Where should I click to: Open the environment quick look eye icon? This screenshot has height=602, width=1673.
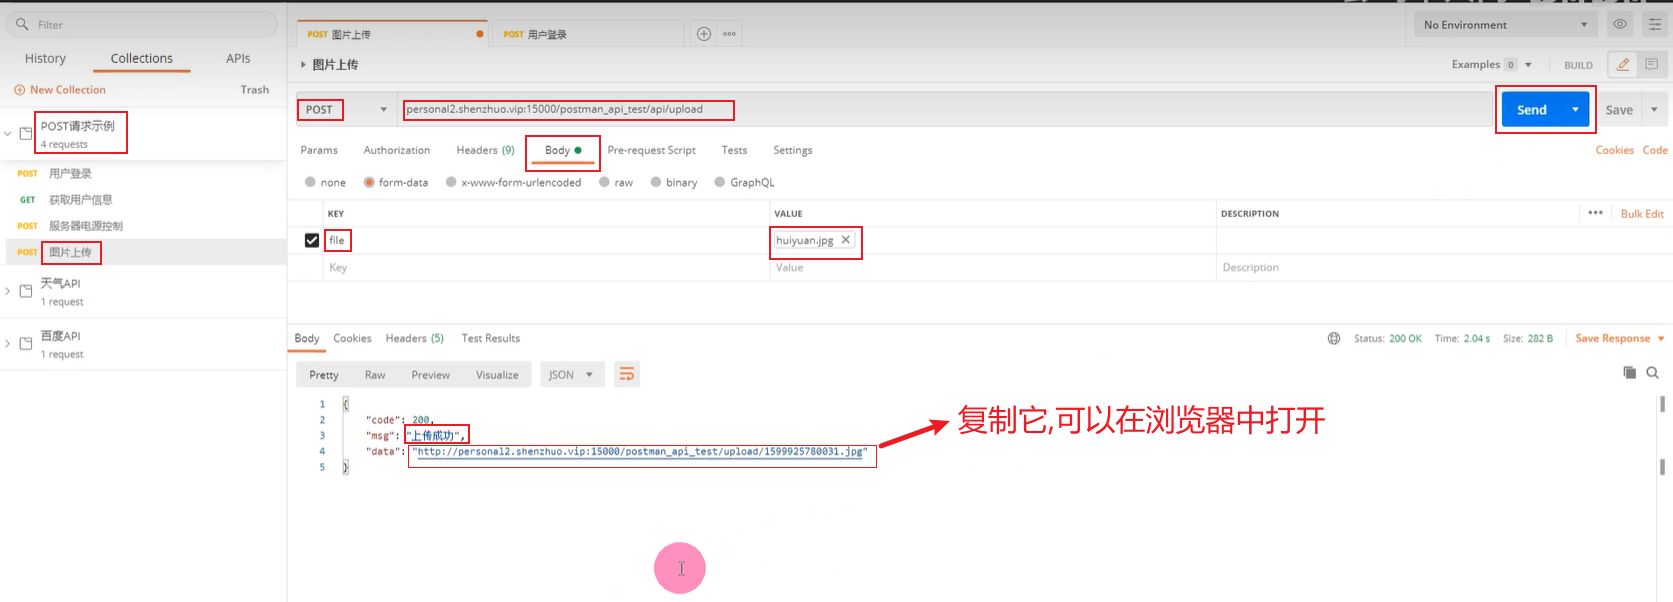[x=1620, y=25]
